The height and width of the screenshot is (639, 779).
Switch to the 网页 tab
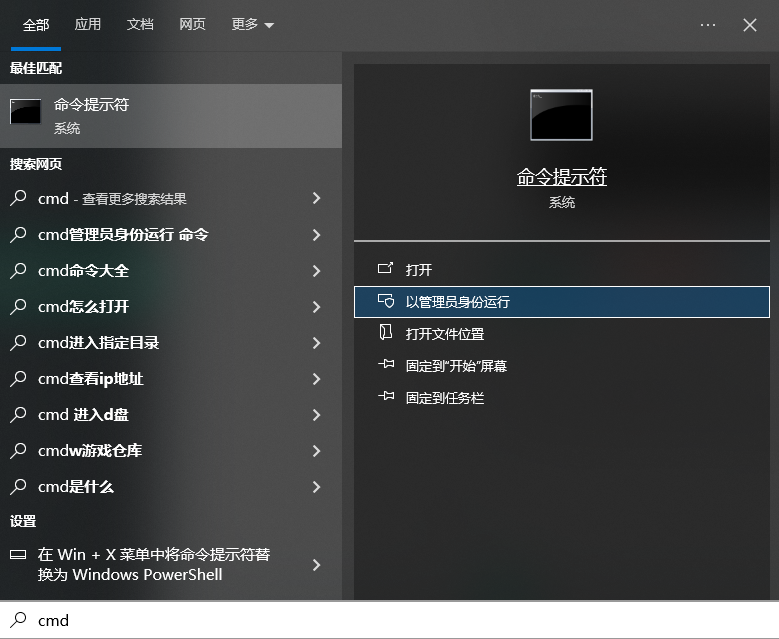coord(192,24)
